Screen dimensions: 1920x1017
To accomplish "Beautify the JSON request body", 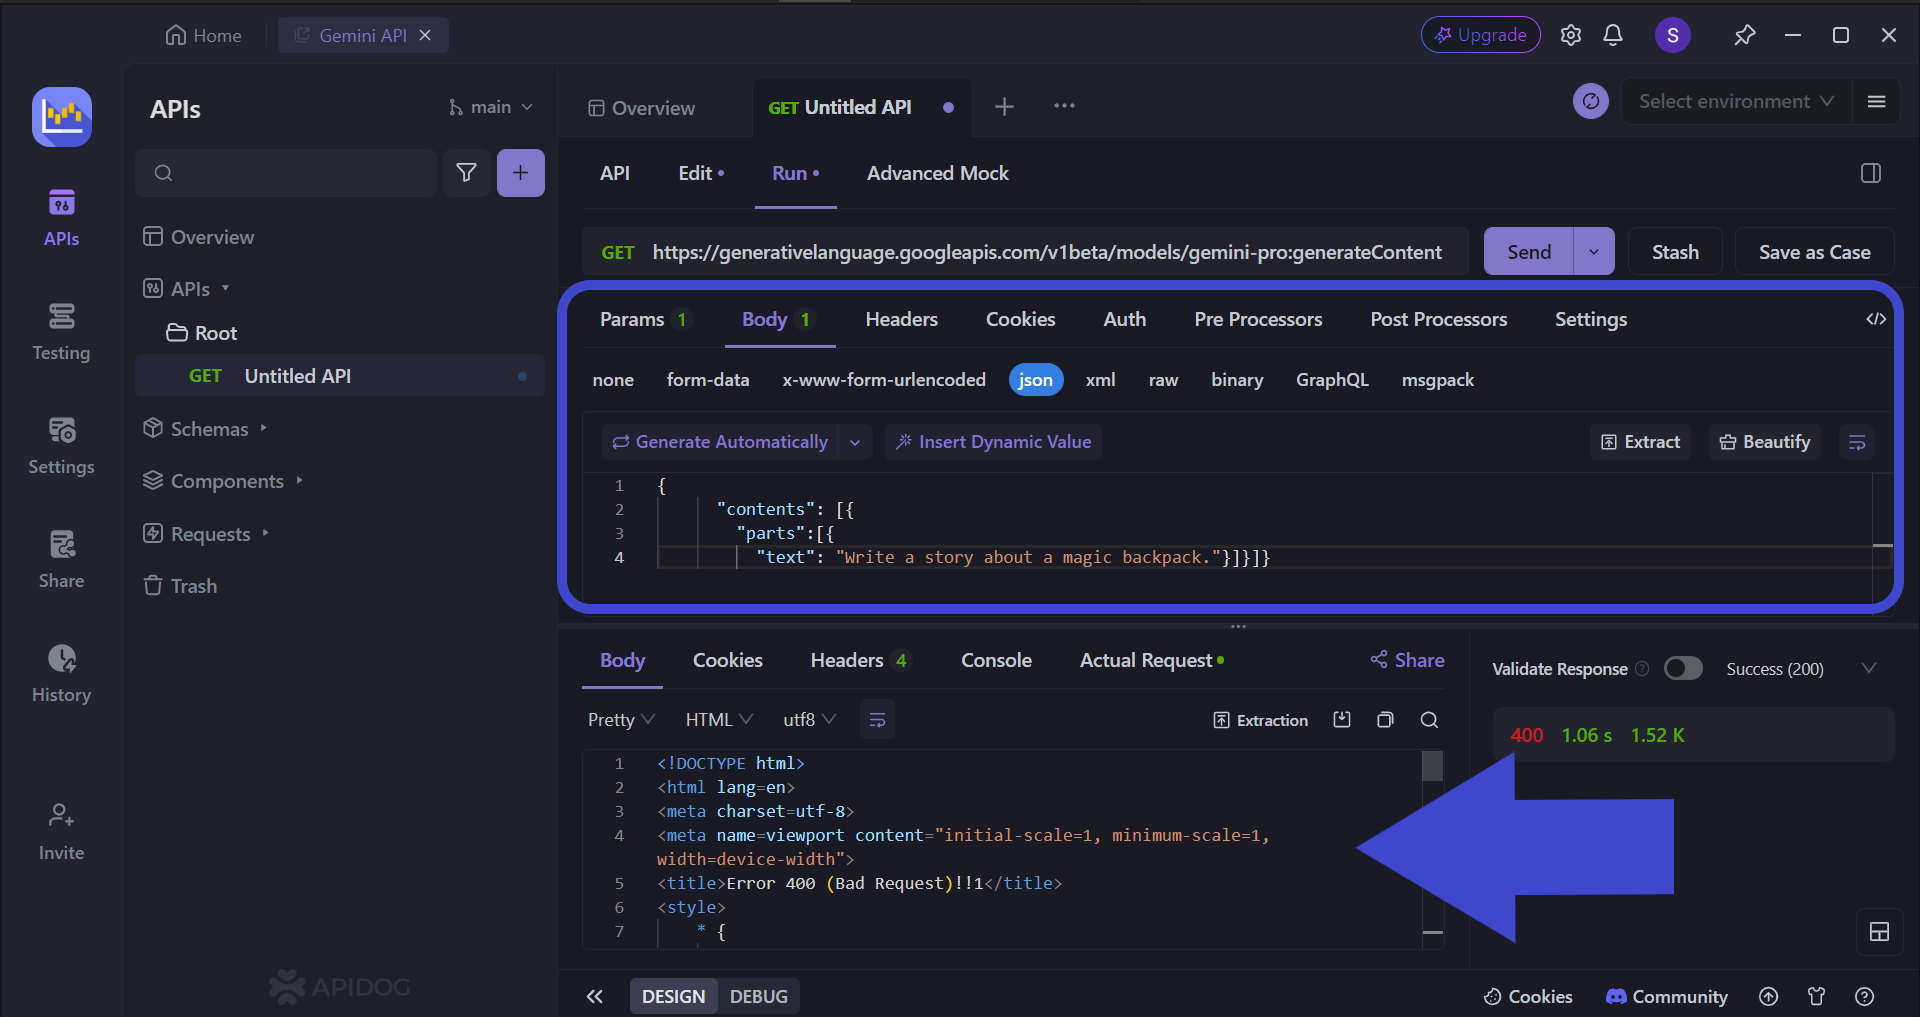I will (x=1763, y=441).
